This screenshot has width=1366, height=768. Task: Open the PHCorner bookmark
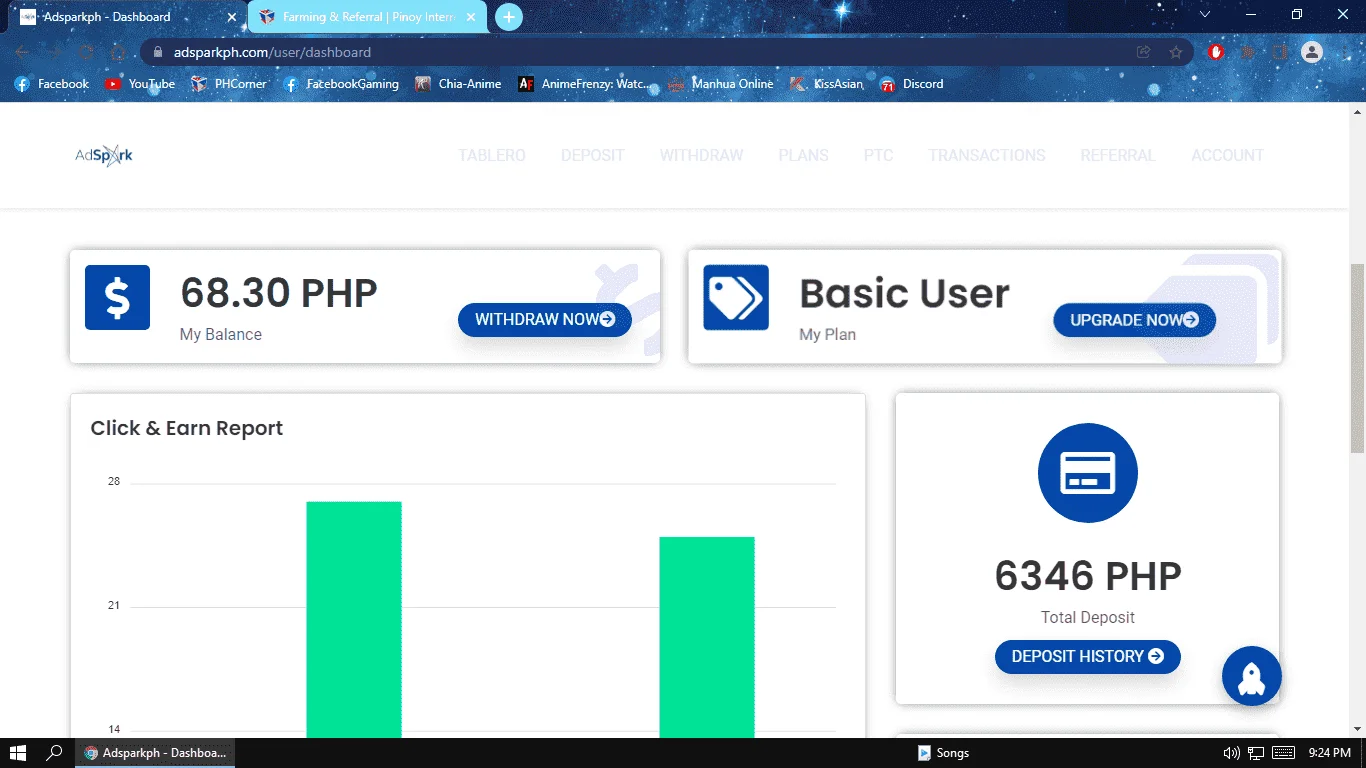point(229,84)
